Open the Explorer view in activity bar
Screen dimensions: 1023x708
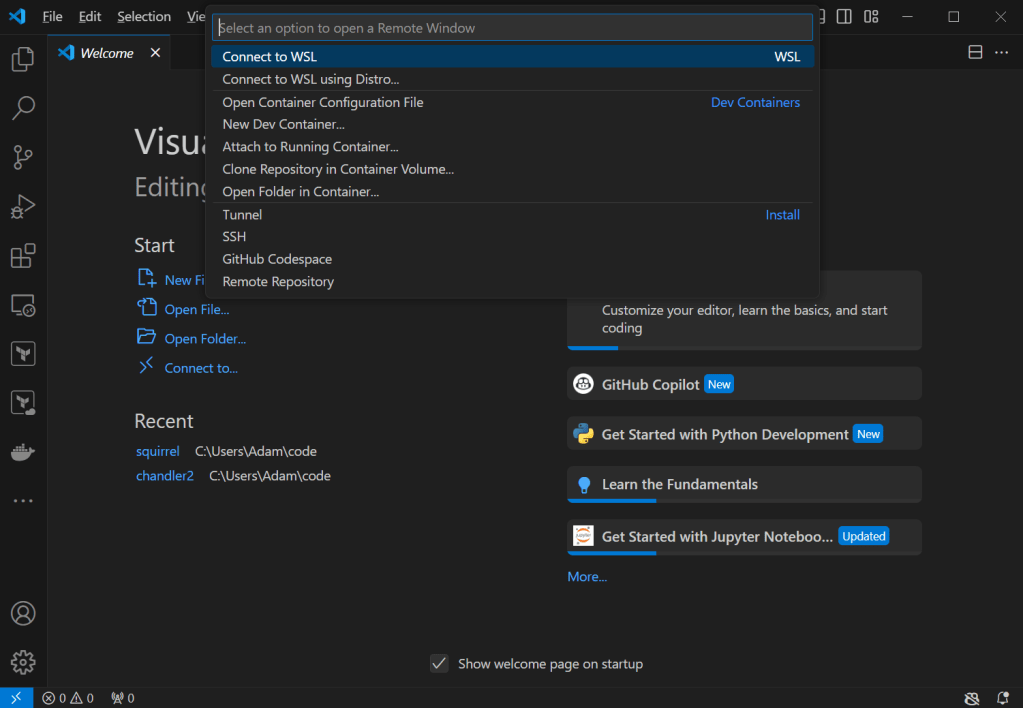coord(23,60)
